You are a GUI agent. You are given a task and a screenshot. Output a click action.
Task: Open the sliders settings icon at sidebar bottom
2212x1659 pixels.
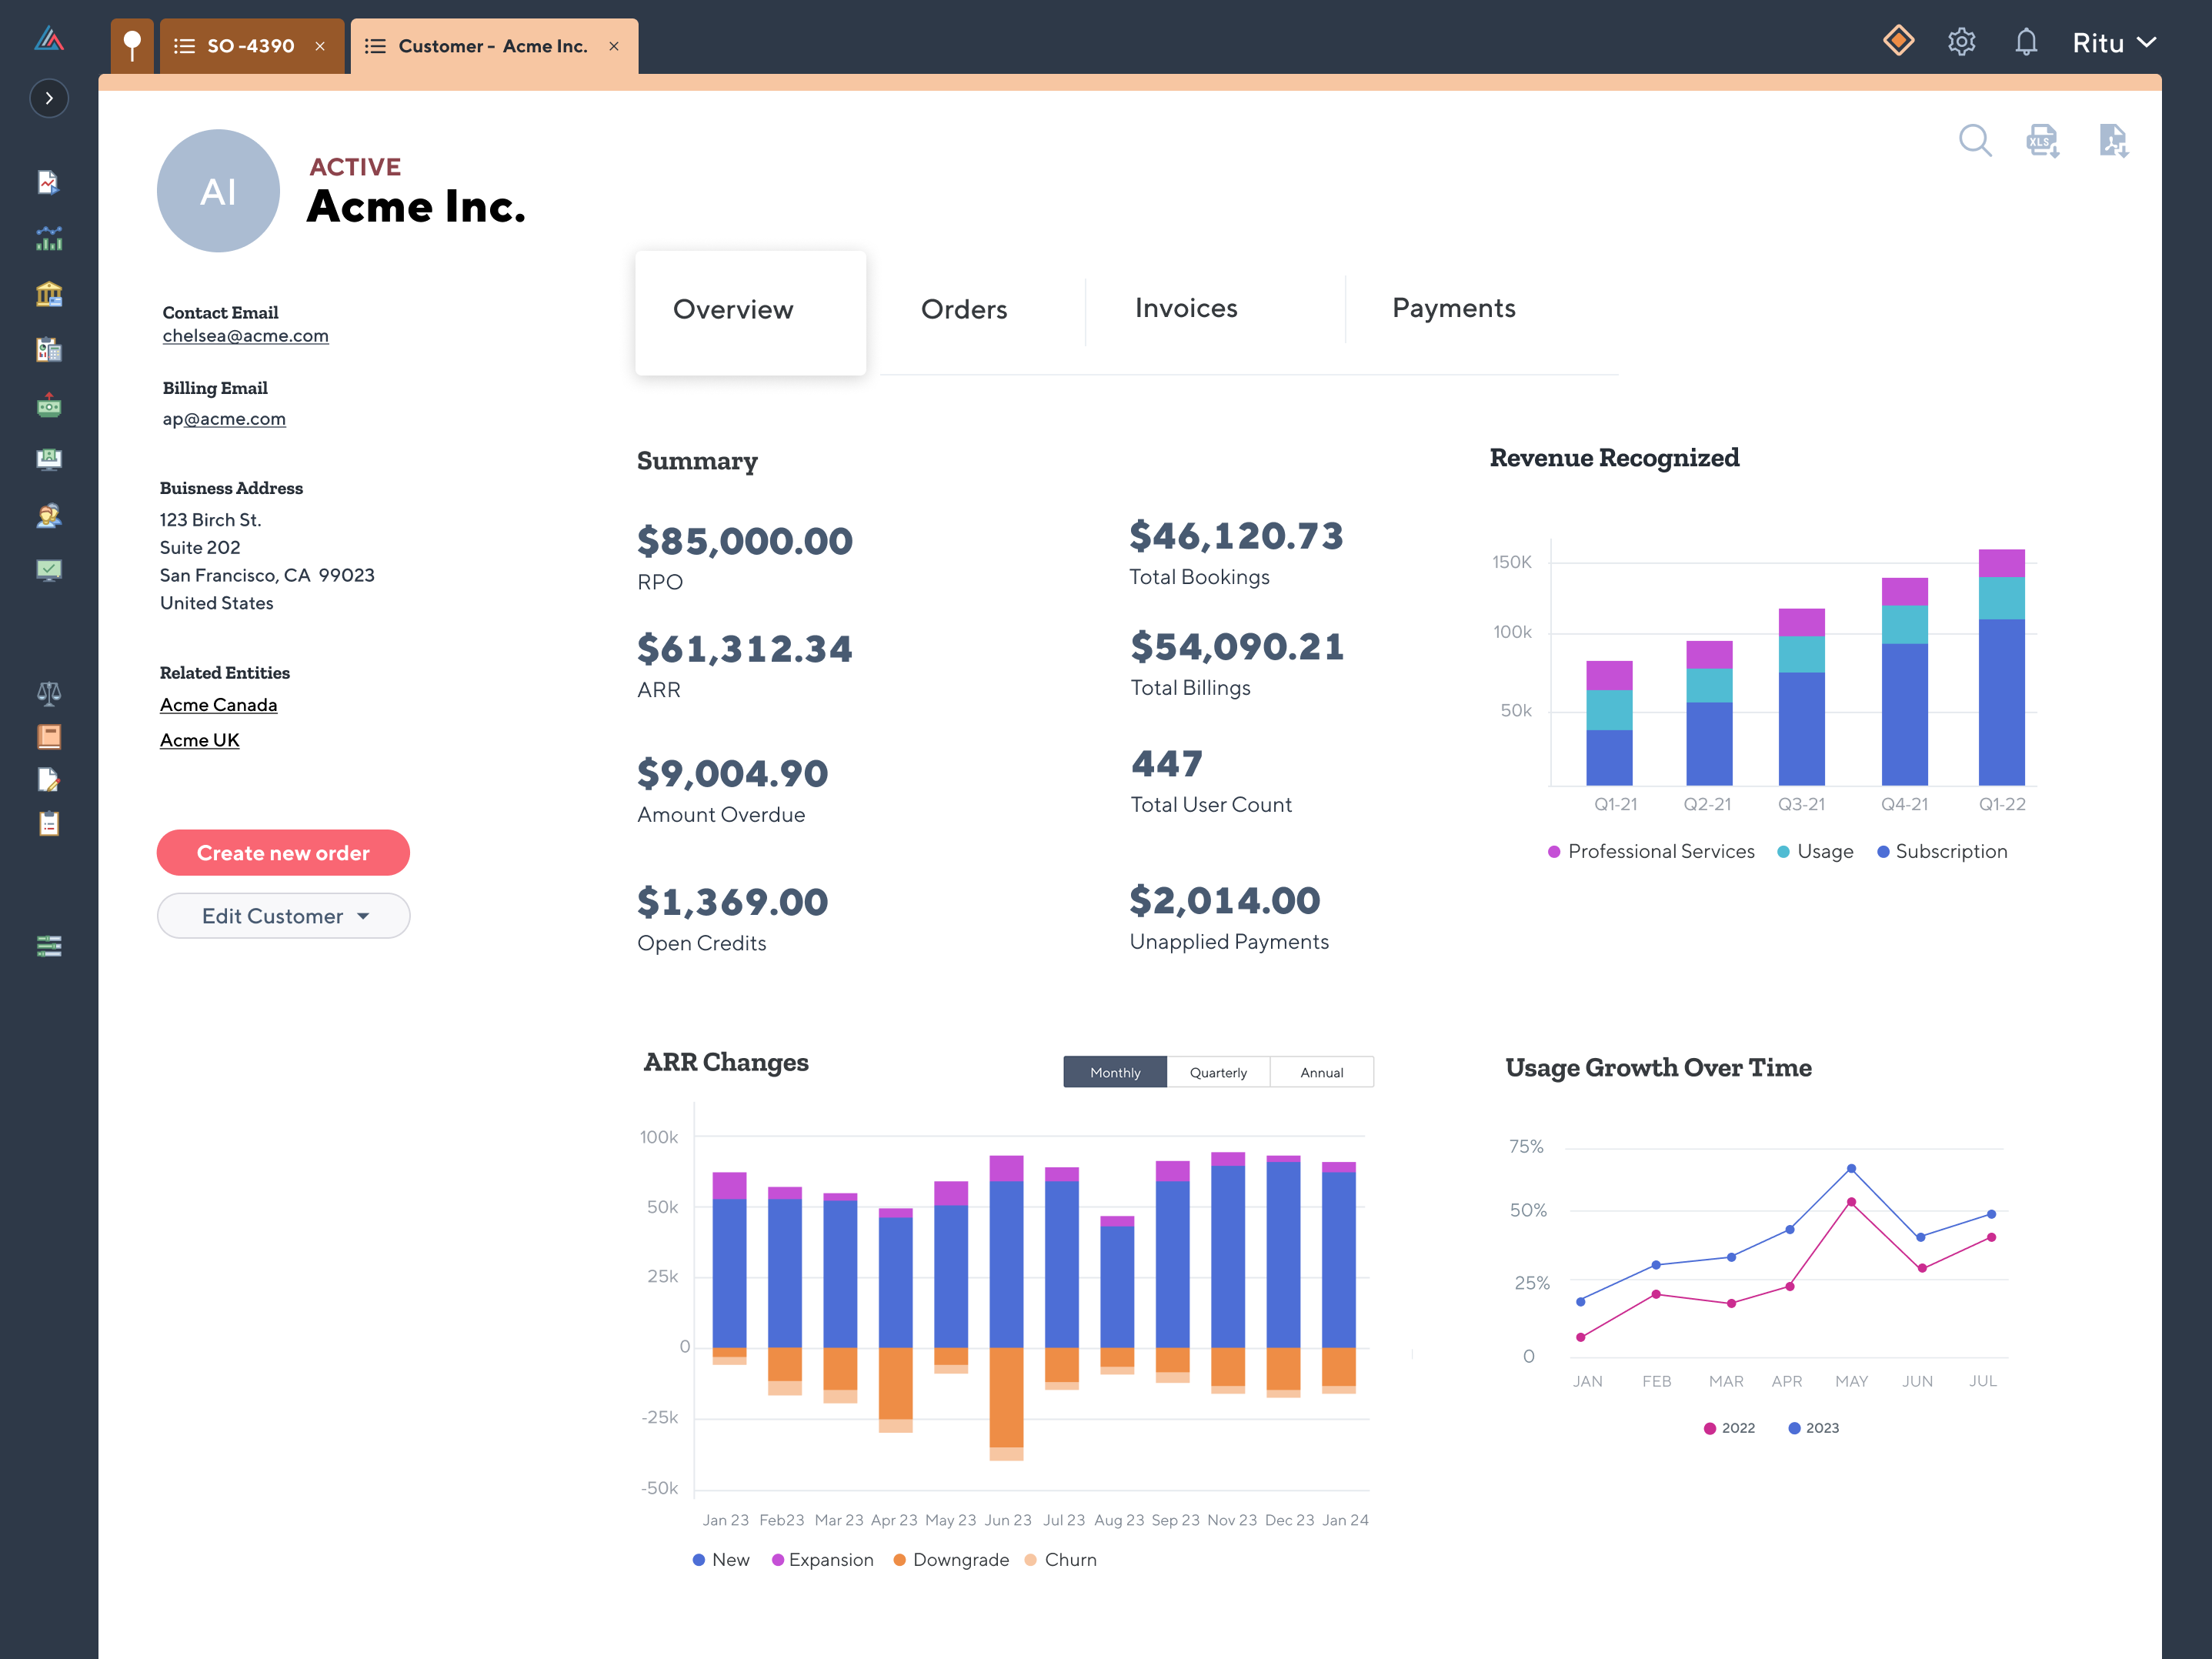48,946
